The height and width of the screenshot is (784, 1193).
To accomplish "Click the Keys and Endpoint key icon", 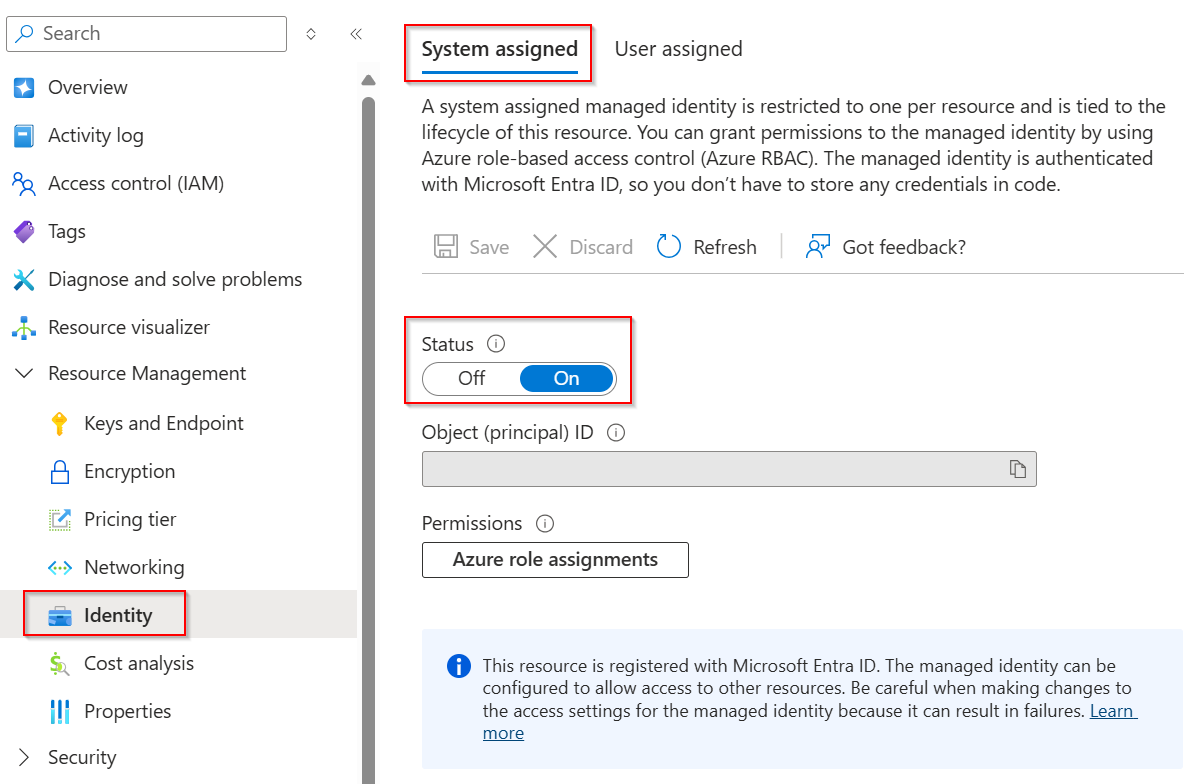I will click(x=60, y=424).
